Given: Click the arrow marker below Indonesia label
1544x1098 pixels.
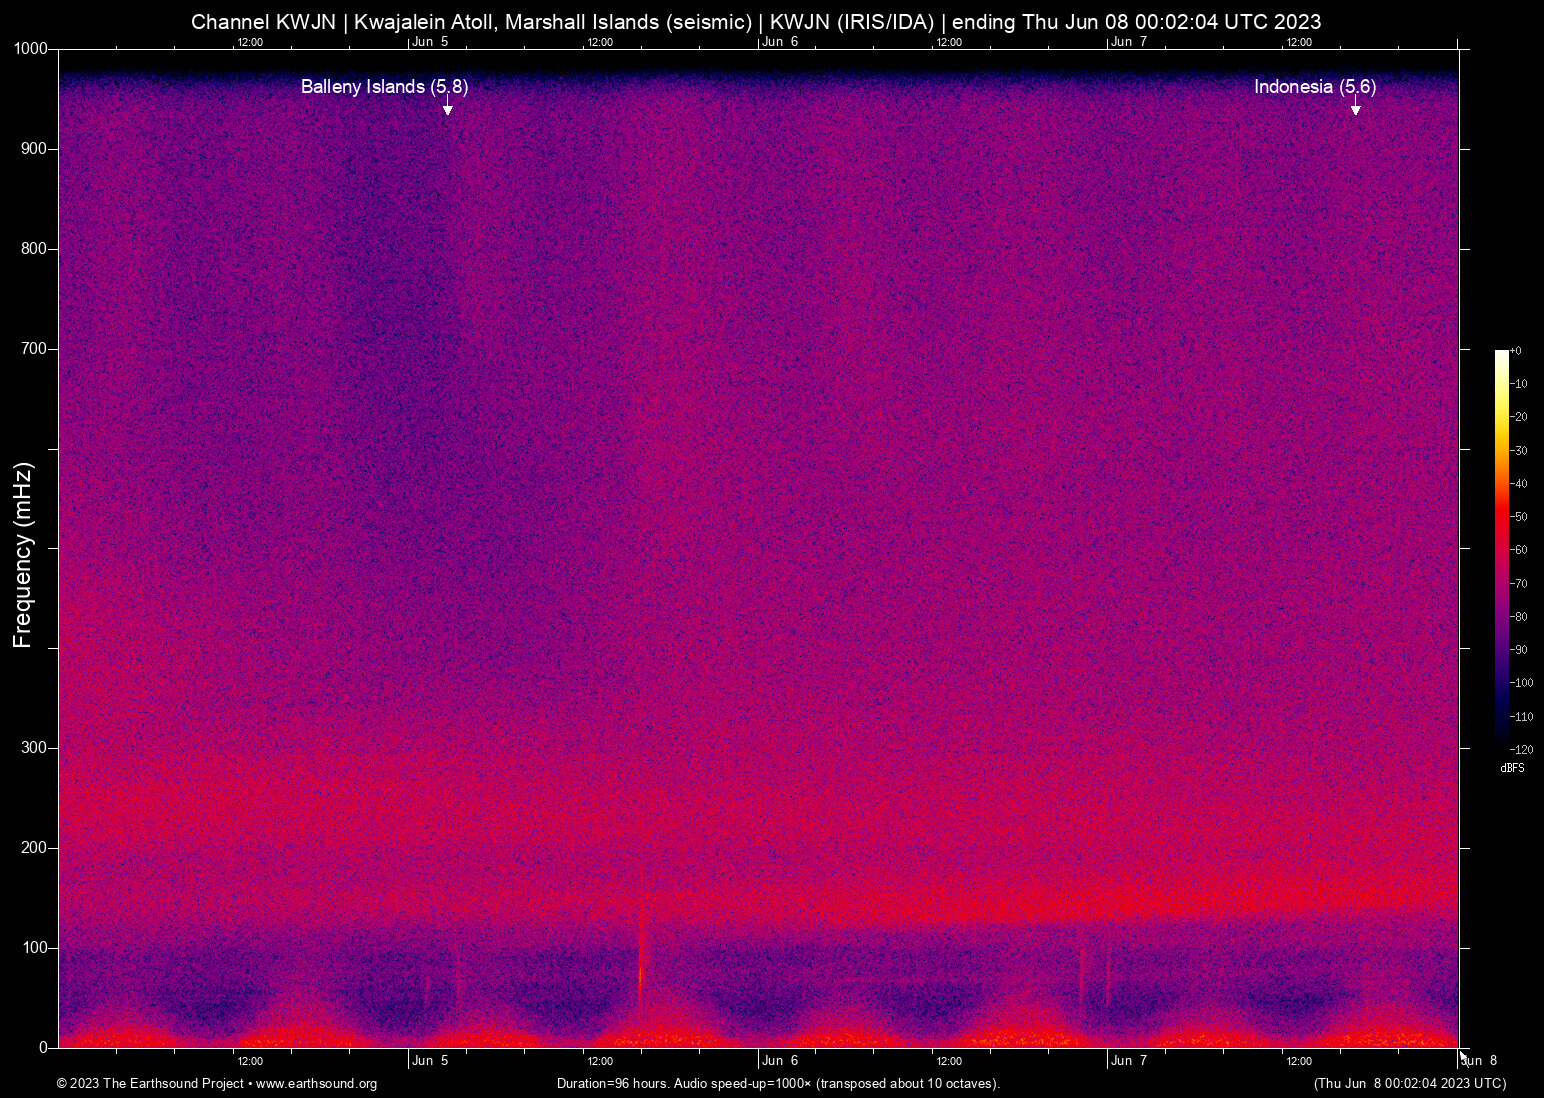Looking at the screenshot, I should (x=1355, y=109).
